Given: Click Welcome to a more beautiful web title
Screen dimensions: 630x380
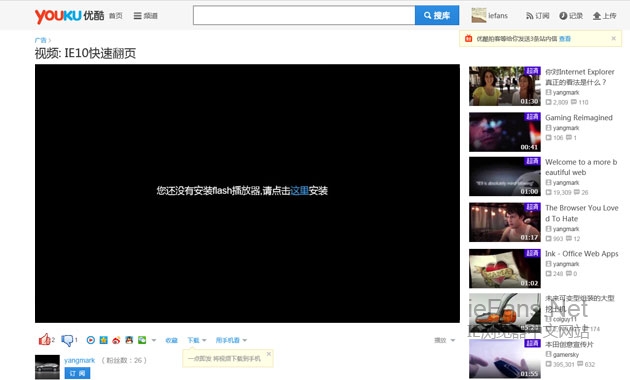Looking at the screenshot, I should point(581,167).
